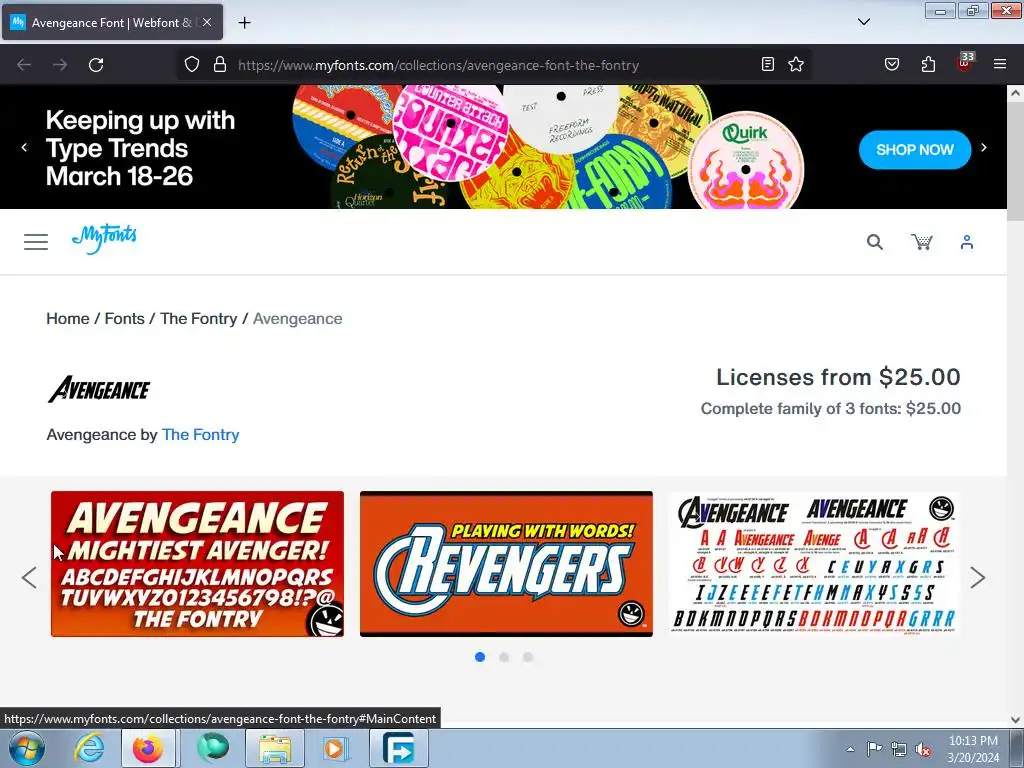This screenshot has height=768, width=1024.
Task: Open the Avengeance Mightiest Avenger thumbnail
Action: pyautogui.click(x=197, y=564)
